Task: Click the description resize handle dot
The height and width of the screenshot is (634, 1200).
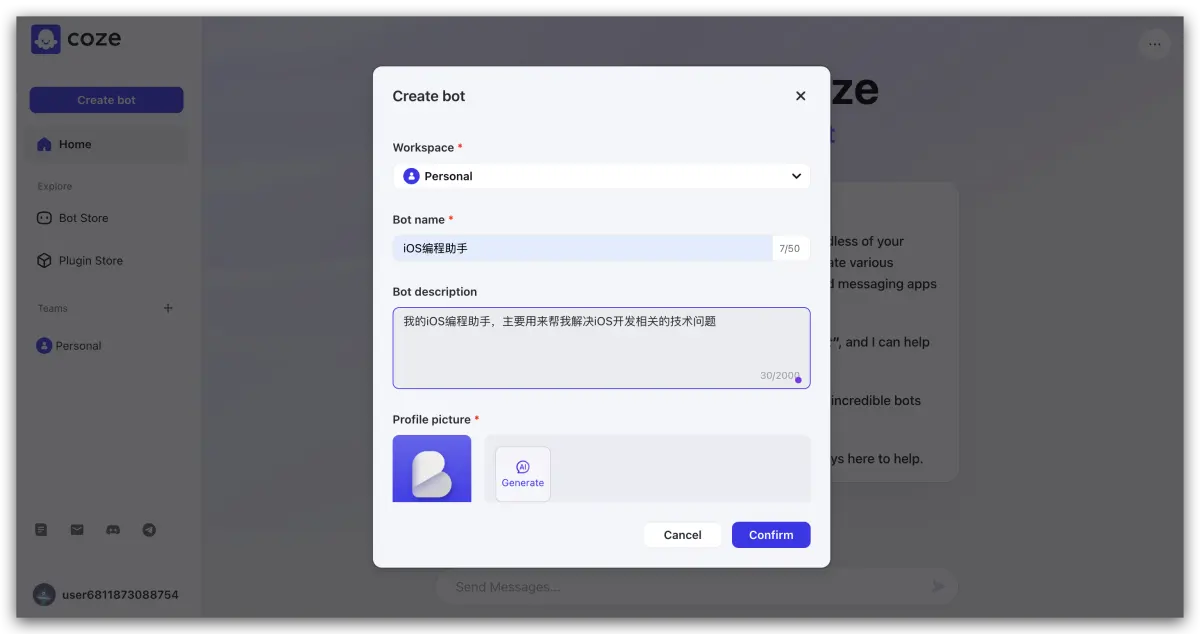Action: click(798, 380)
